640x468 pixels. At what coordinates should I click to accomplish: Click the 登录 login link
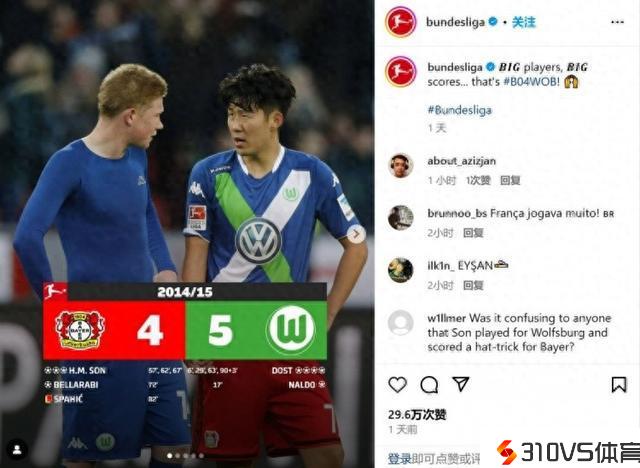click(400, 459)
